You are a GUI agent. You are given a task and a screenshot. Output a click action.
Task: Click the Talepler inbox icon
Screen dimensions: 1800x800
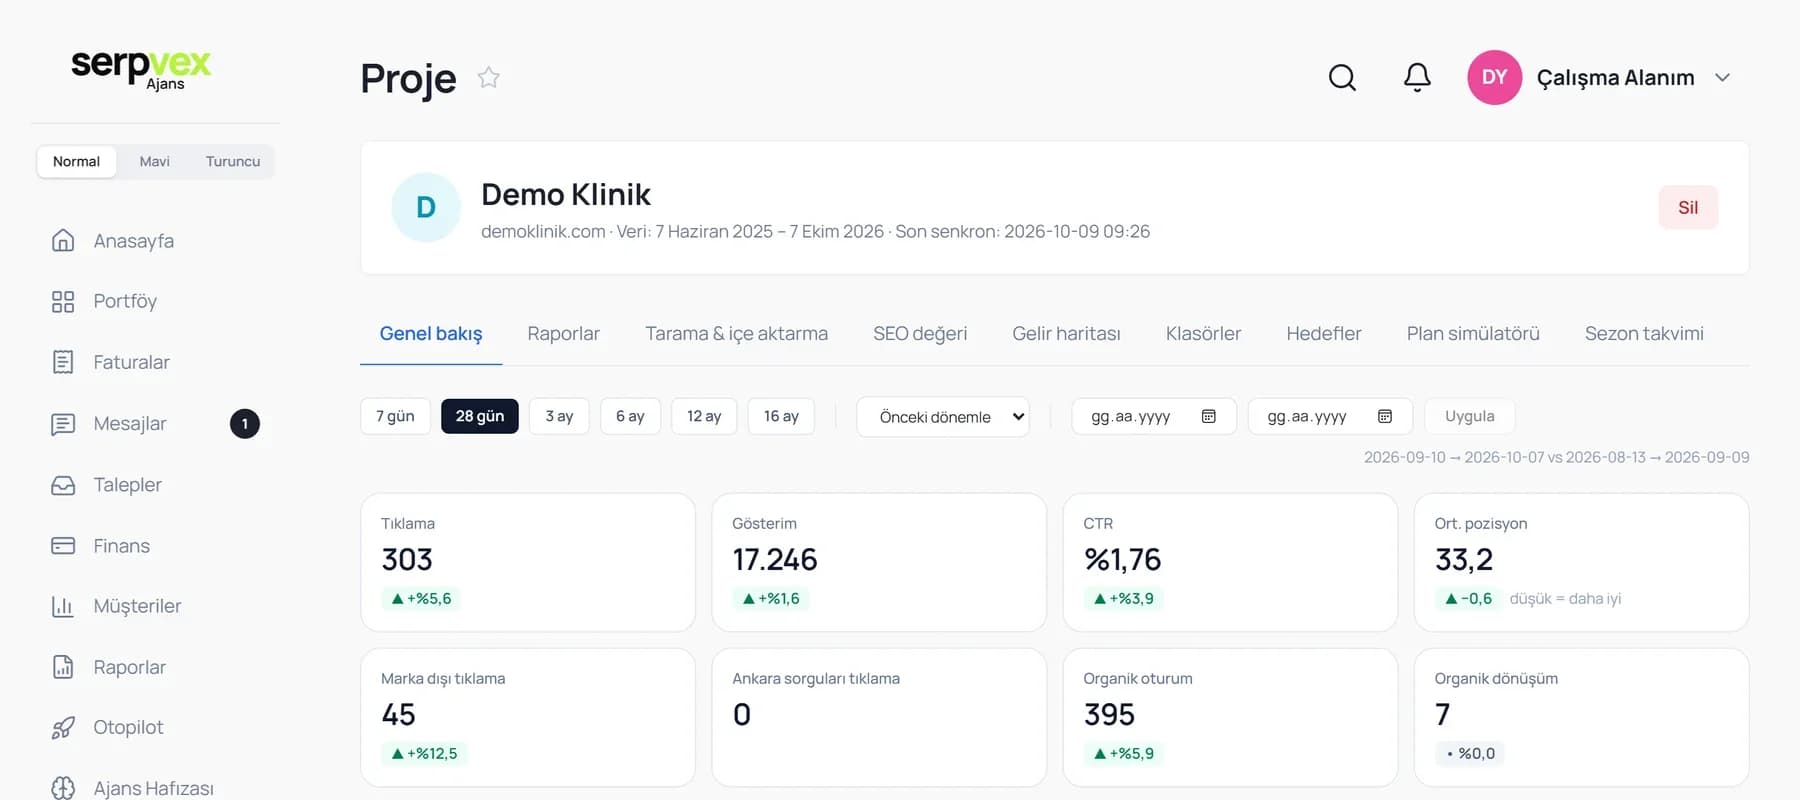pos(63,485)
